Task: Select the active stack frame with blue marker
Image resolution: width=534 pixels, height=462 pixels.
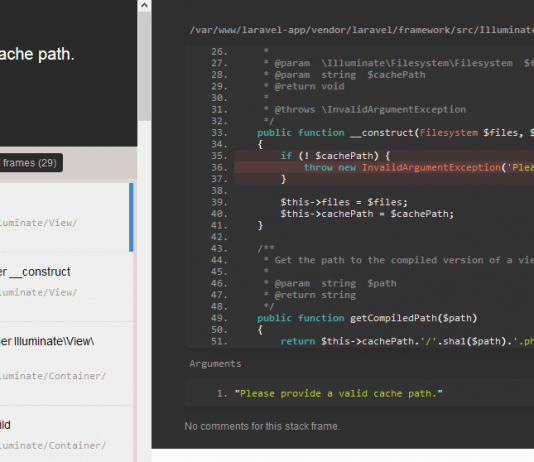Action: pyautogui.click(x=66, y=218)
